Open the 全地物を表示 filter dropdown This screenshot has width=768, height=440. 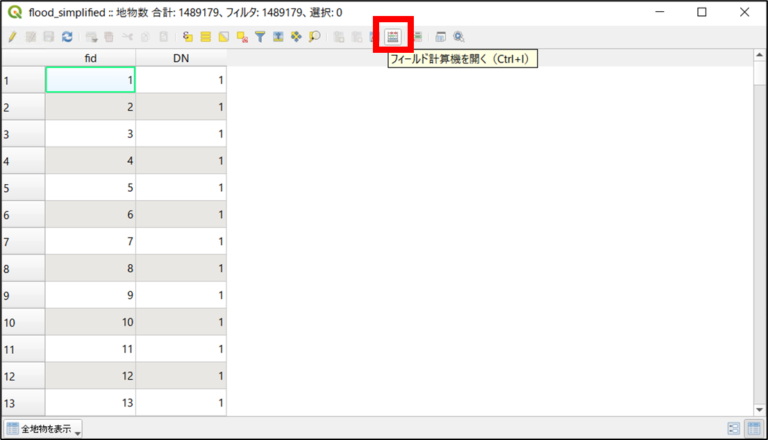[43, 429]
